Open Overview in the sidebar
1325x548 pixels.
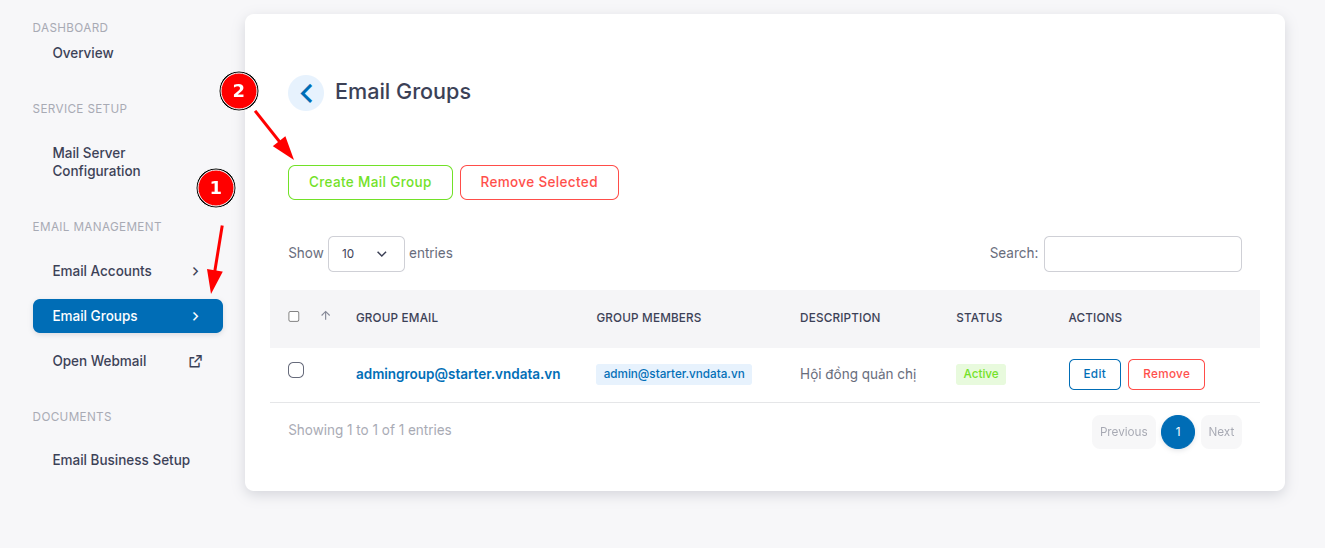pyautogui.click(x=83, y=53)
